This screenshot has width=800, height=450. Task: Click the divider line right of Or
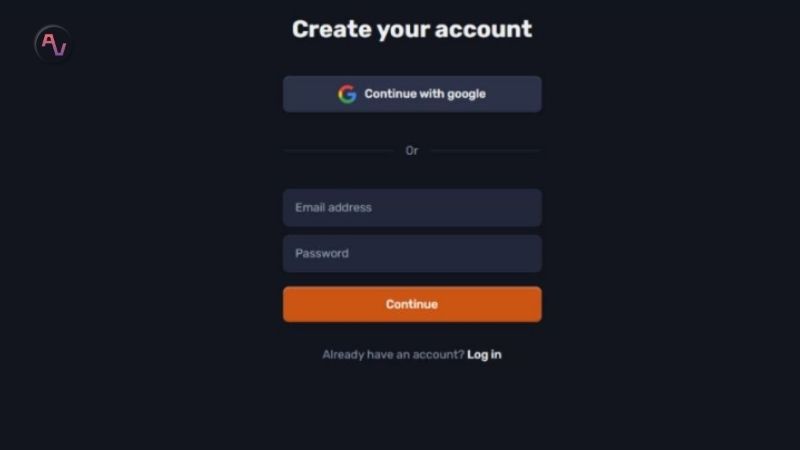486,151
